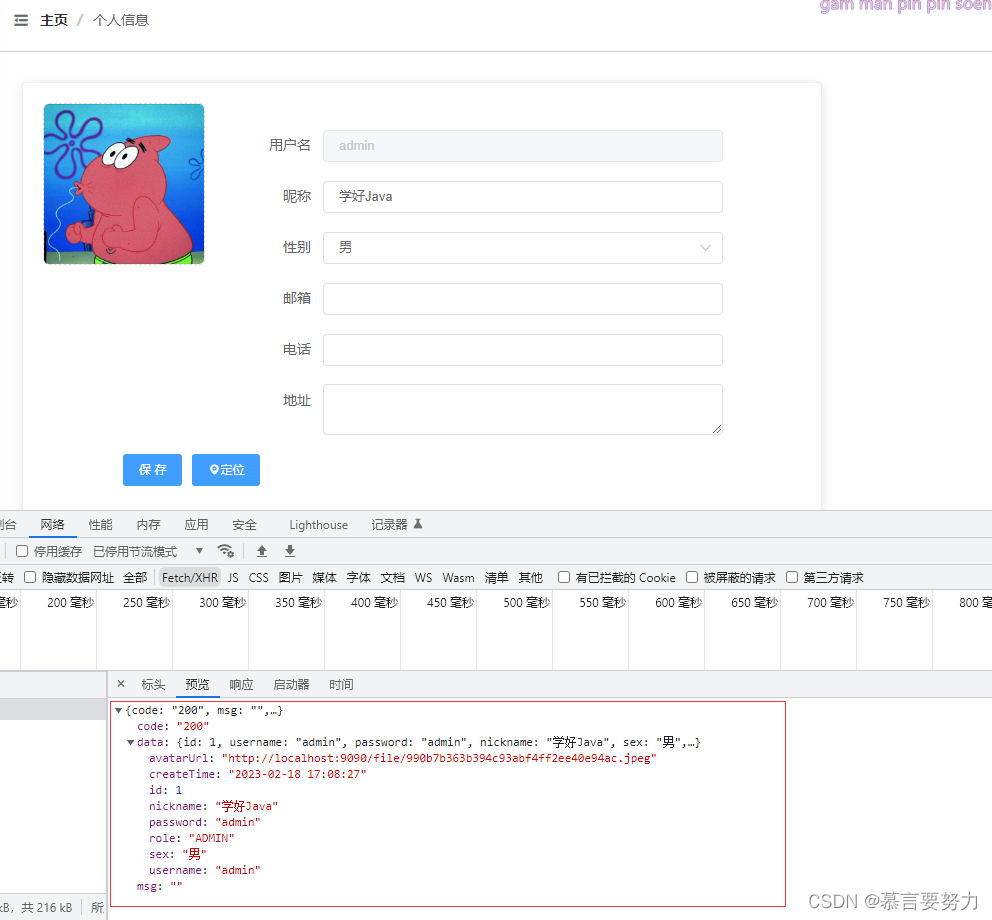
Task: Toggle the 隐藏数据网址 checkbox
Action: pos(30,577)
